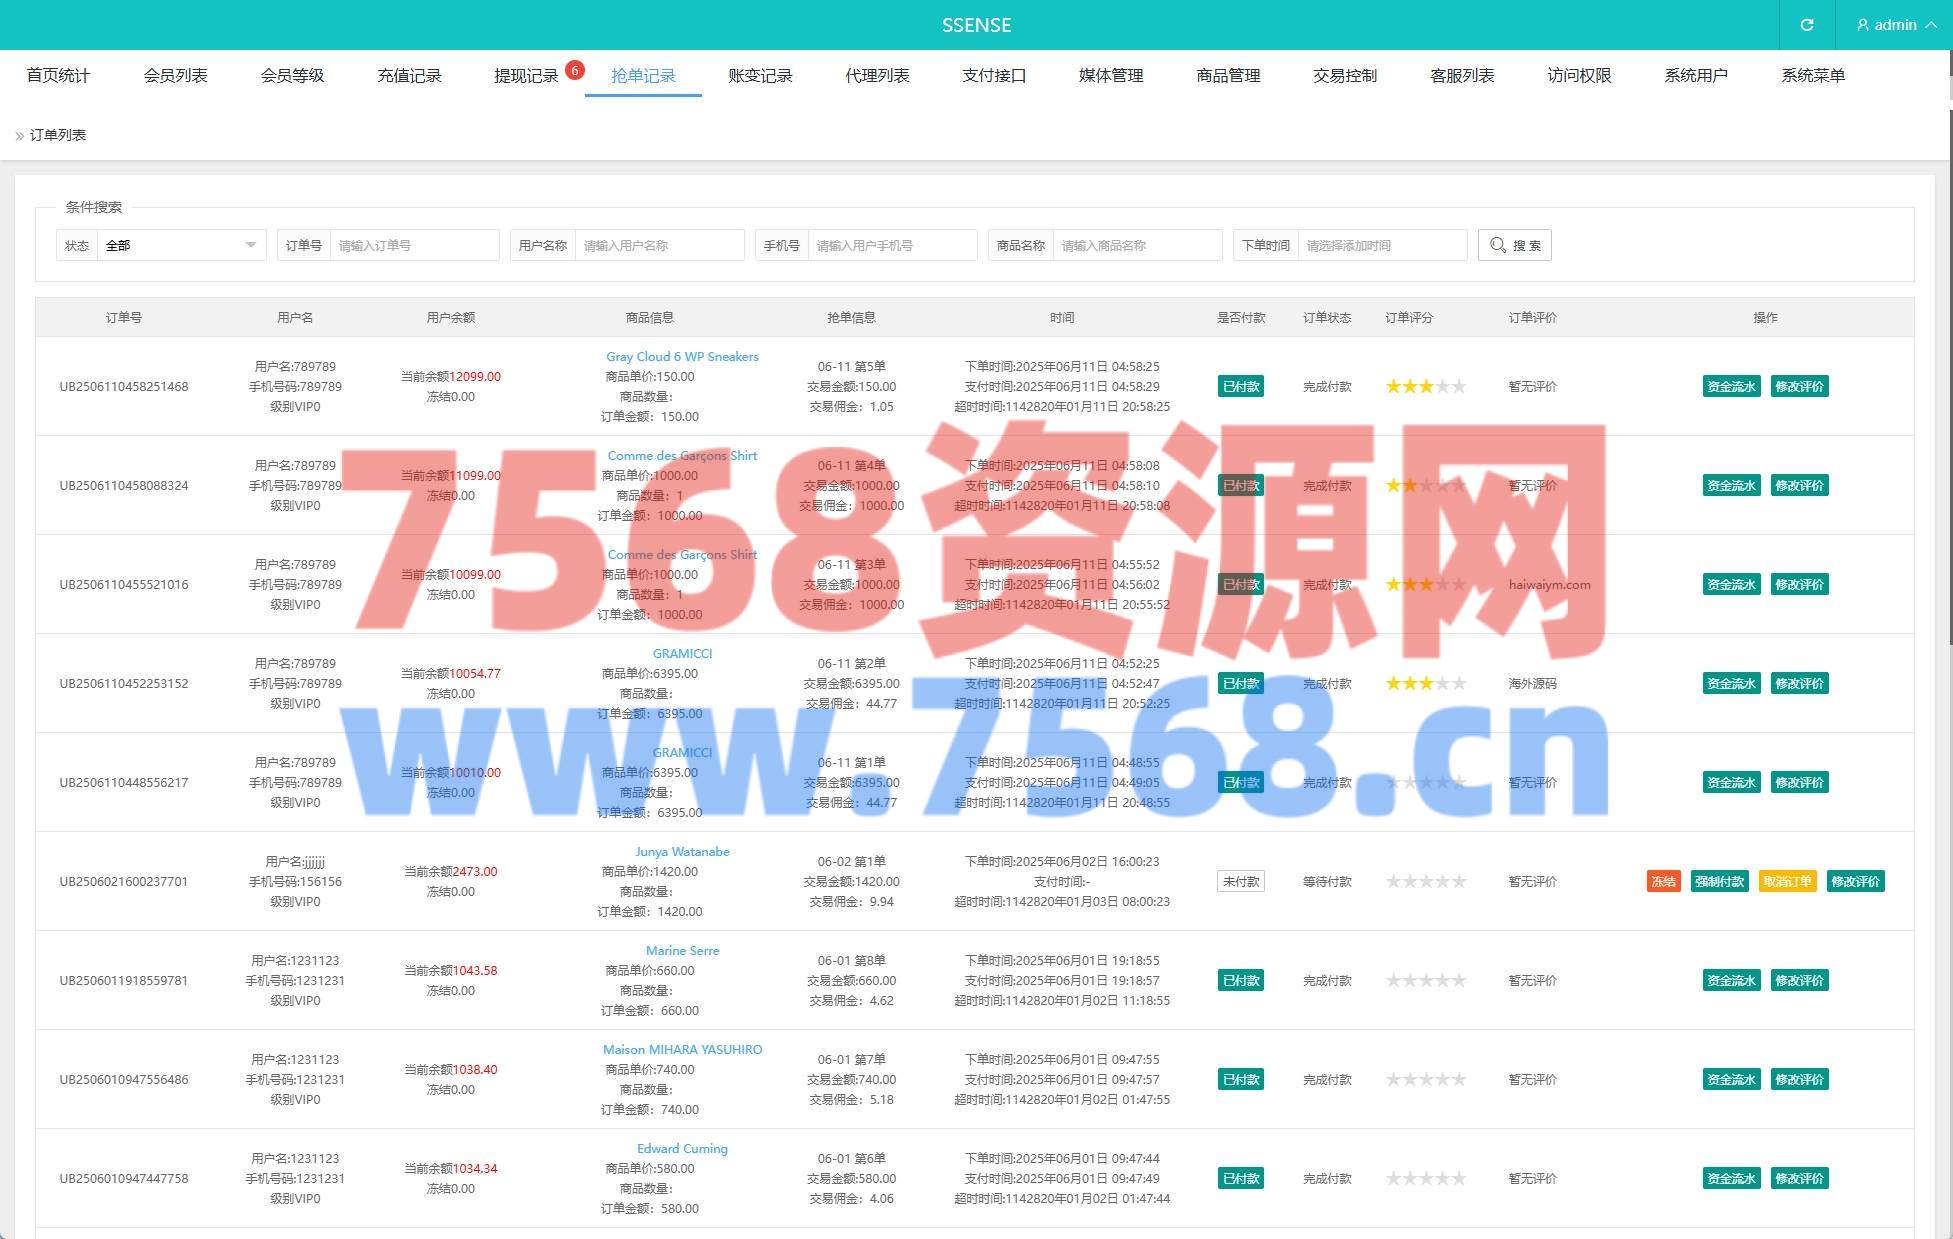Focus the 订单号 search input
Viewport: 1953px width, 1239px height.
(414, 245)
